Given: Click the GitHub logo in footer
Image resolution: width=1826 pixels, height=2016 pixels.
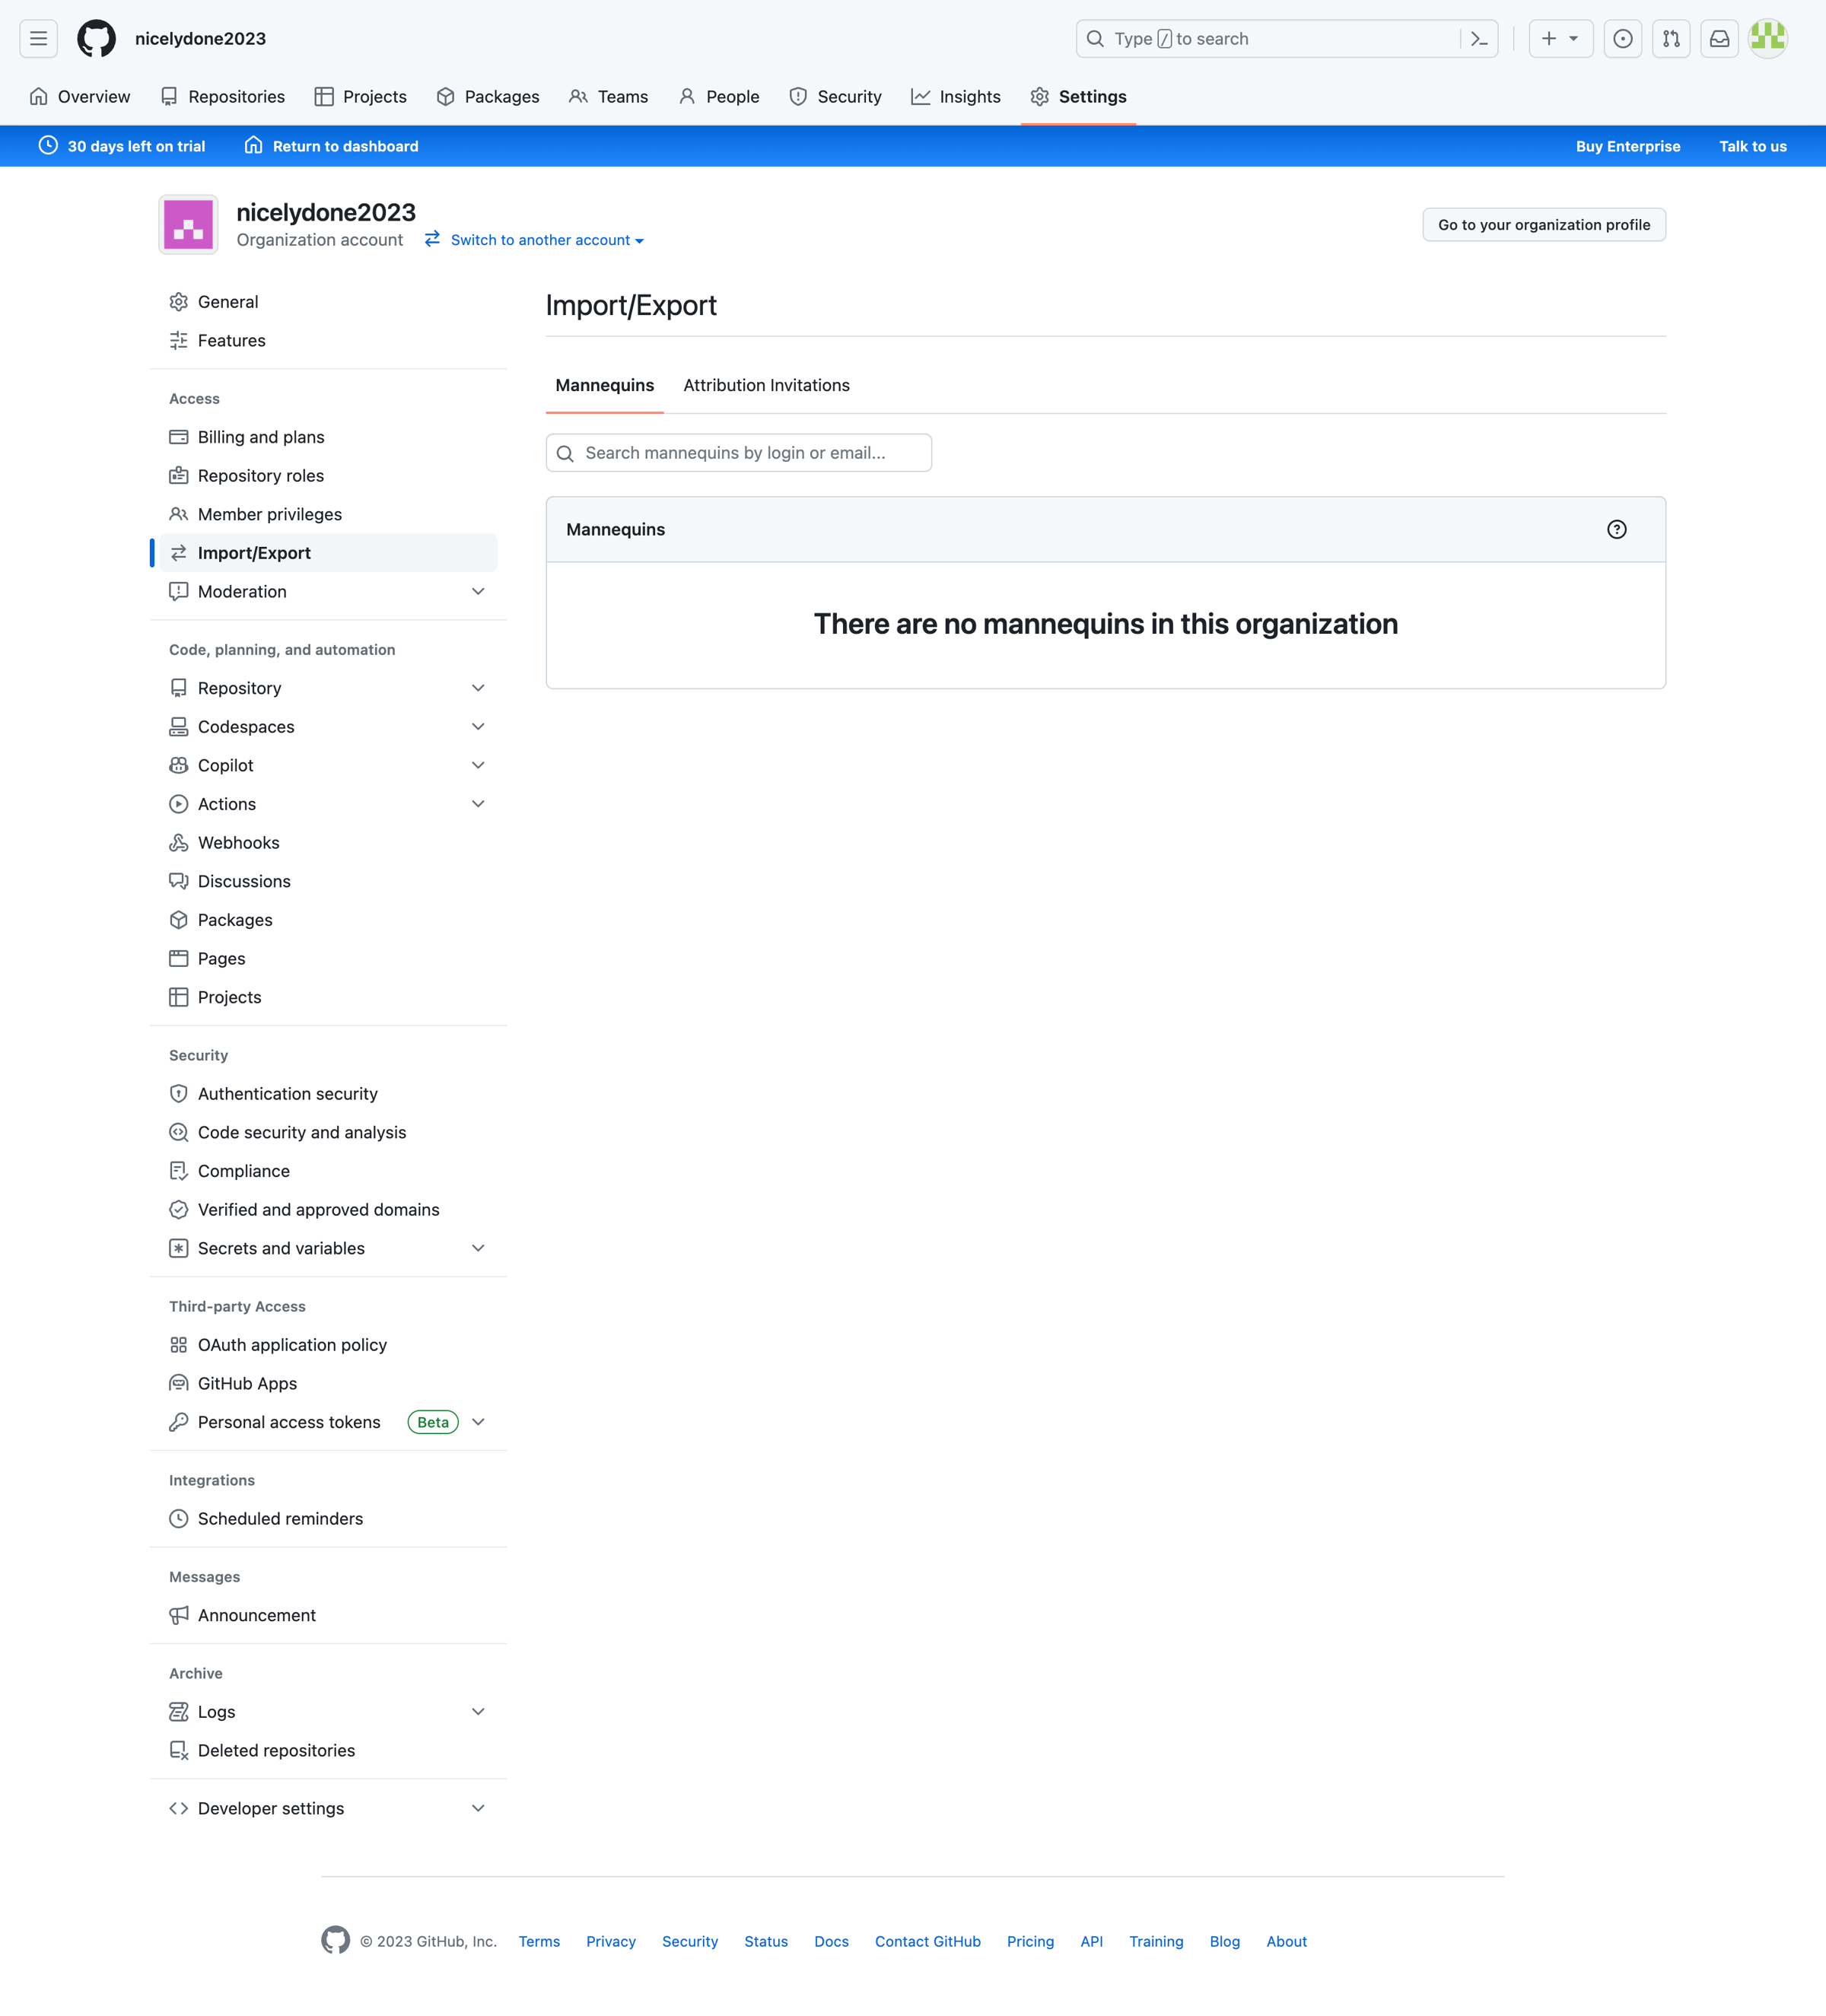Looking at the screenshot, I should (x=335, y=1940).
